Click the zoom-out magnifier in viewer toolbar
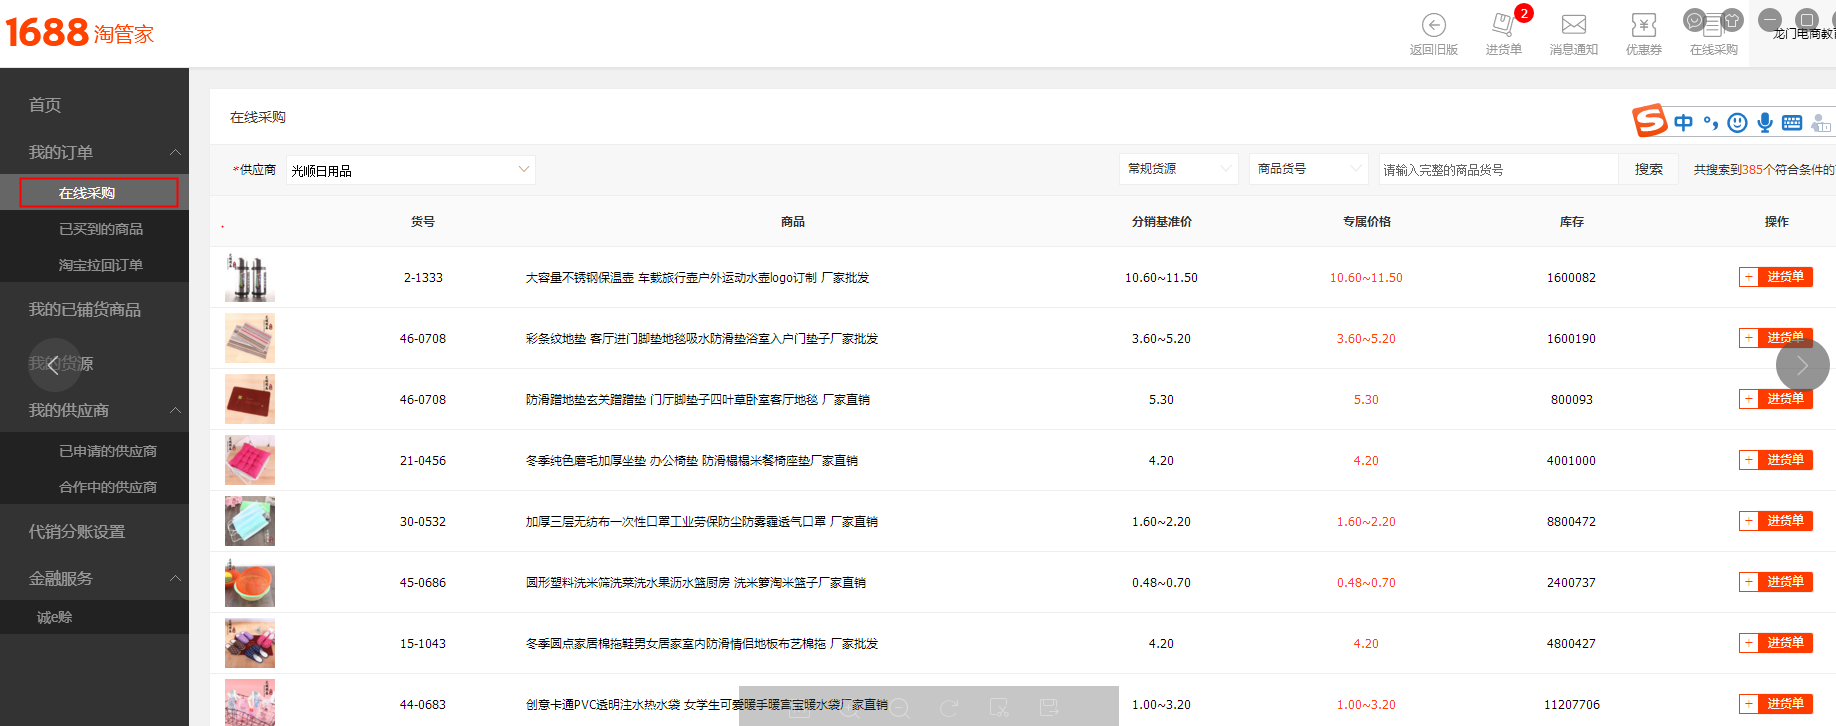This screenshot has width=1836, height=726. (x=899, y=708)
